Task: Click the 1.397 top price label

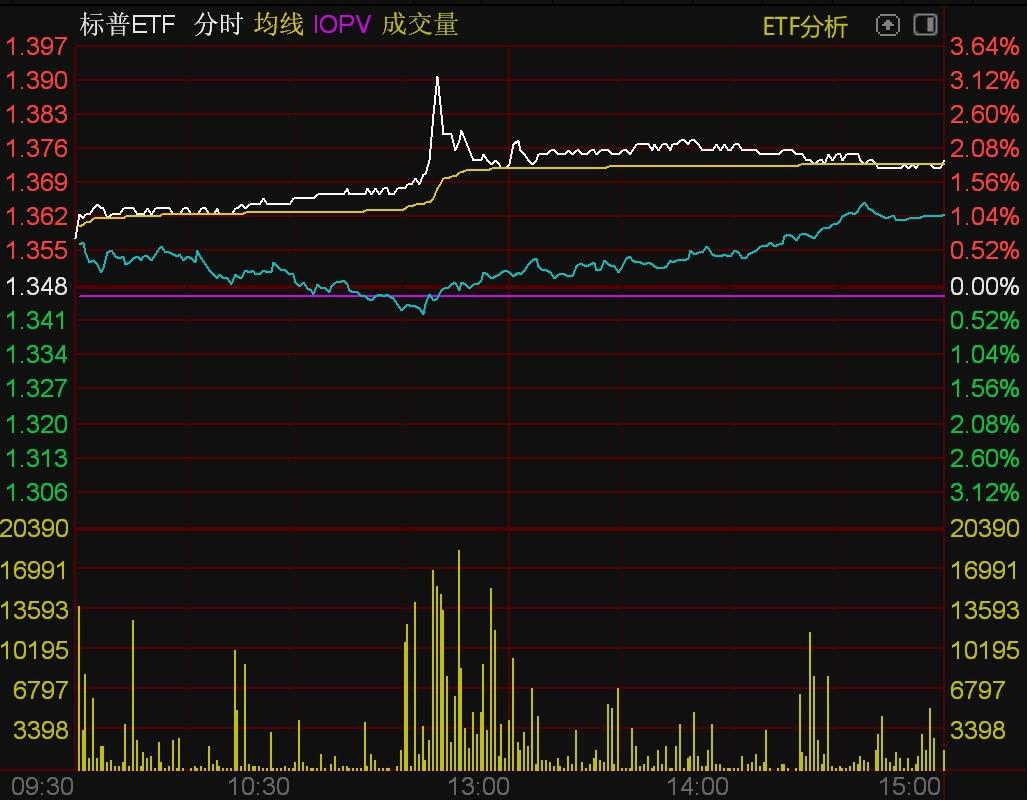Action: click(x=36, y=47)
